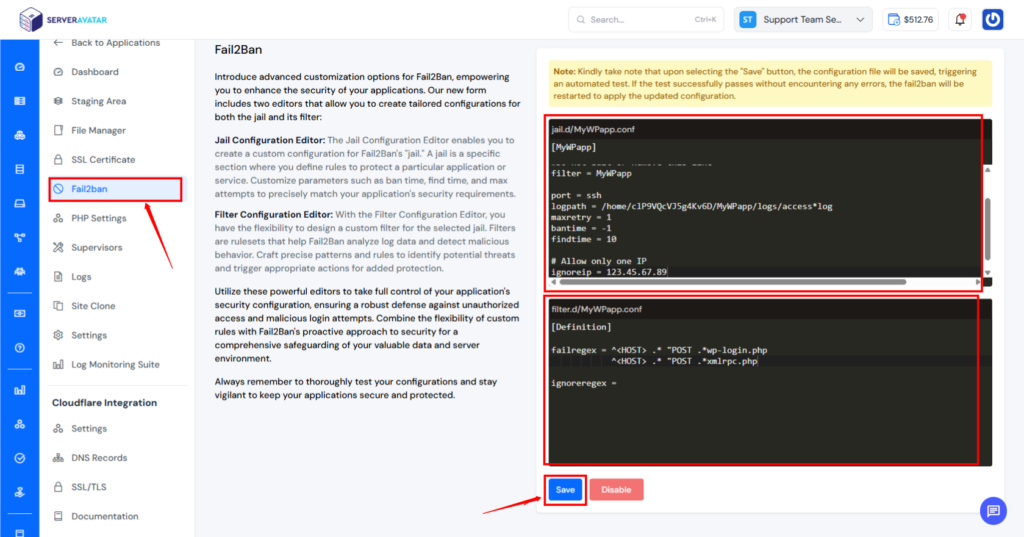The image size is (1024, 537).
Task: Open the live chat bubble
Action: pyautogui.click(x=993, y=511)
